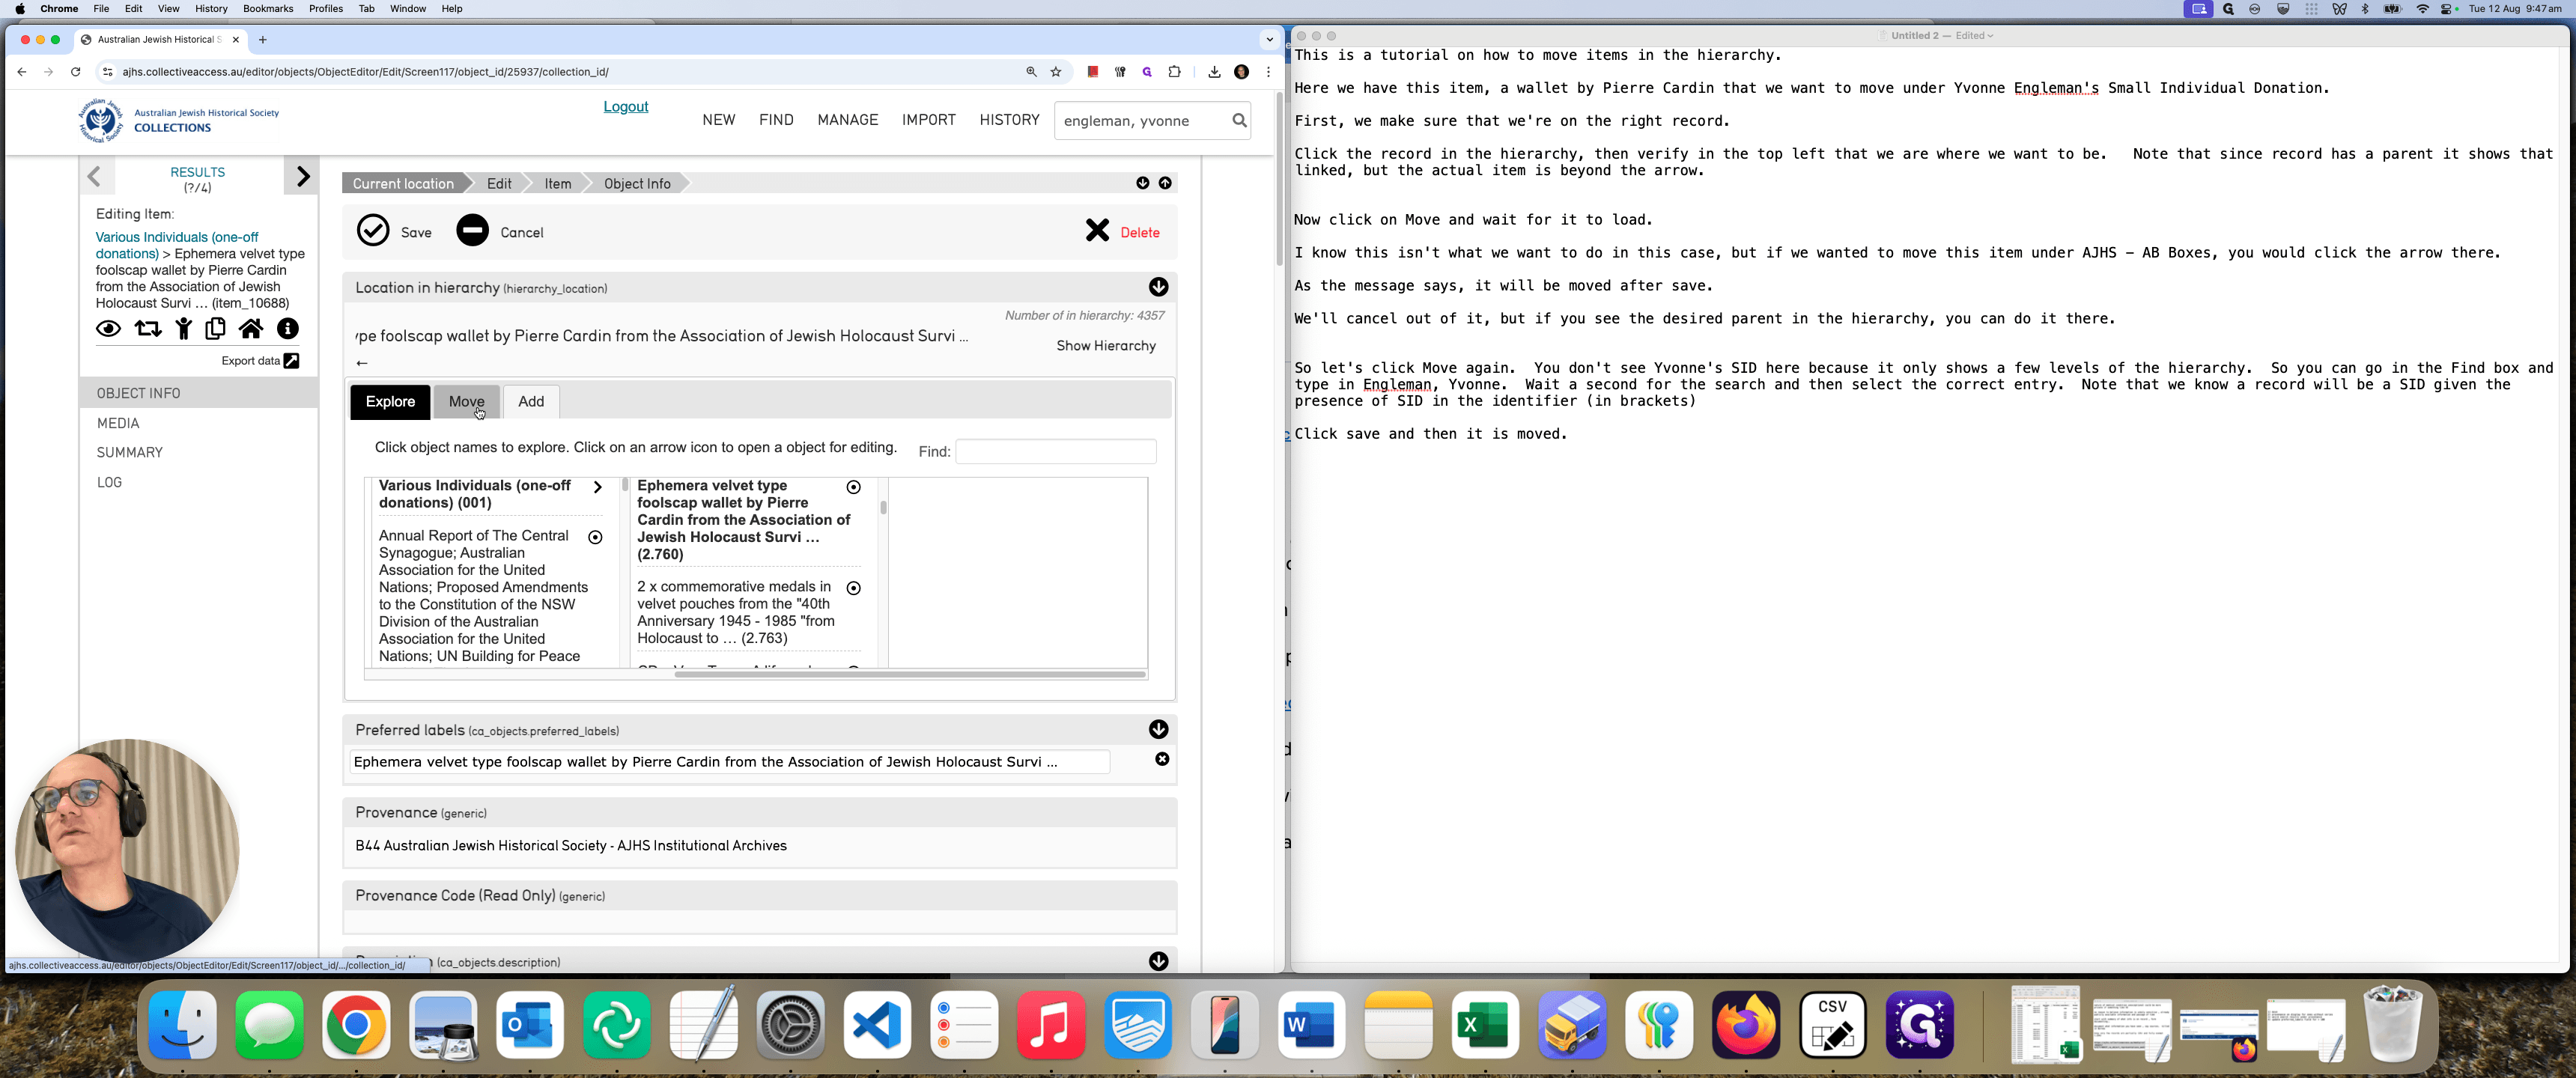Expand Various Individuals (001) hierarchy arrow

[x=597, y=487]
